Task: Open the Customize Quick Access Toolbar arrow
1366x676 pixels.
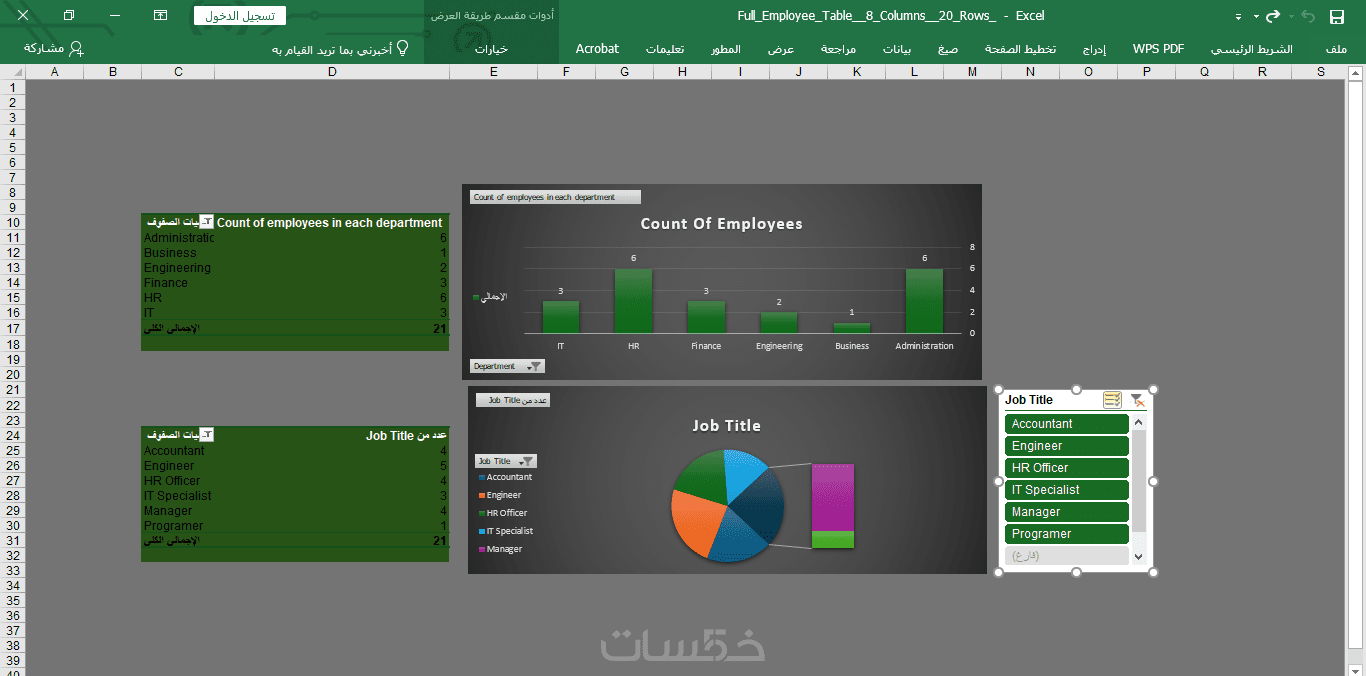Action: pos(1239,17)
